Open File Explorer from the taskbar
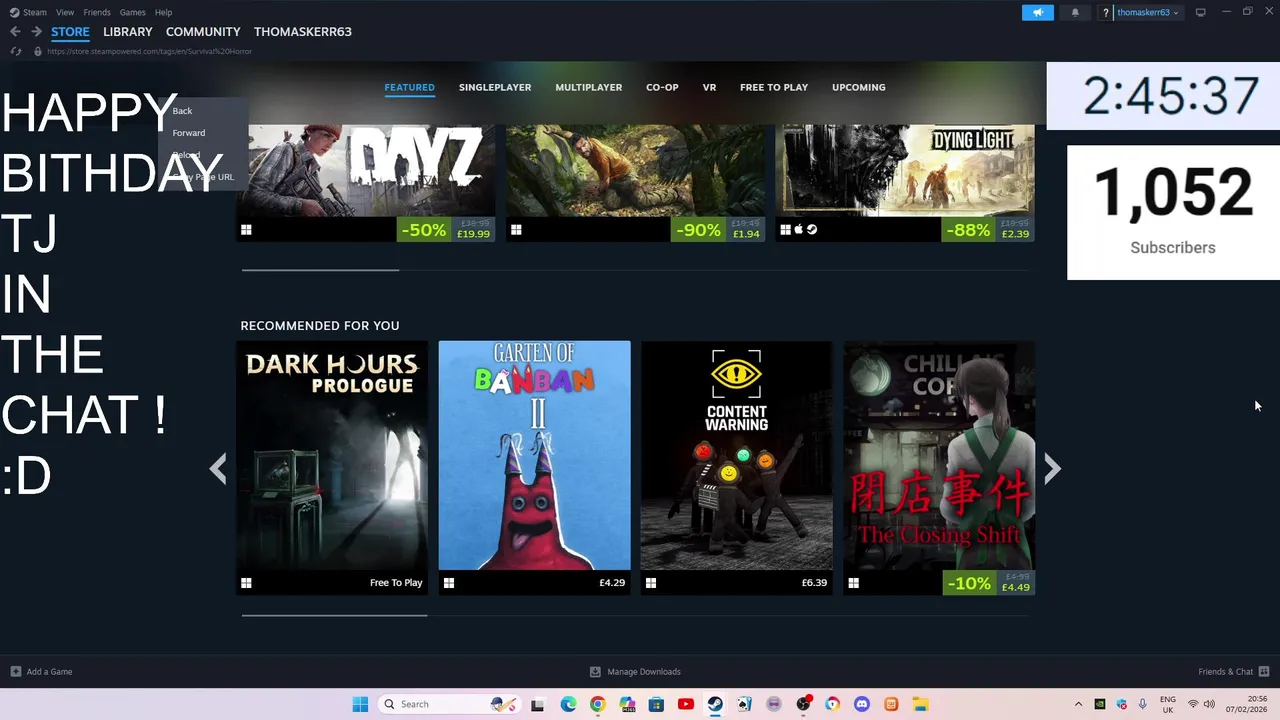Image resolution: width=1280 pixels, height=720 pixels. (920, 704)
